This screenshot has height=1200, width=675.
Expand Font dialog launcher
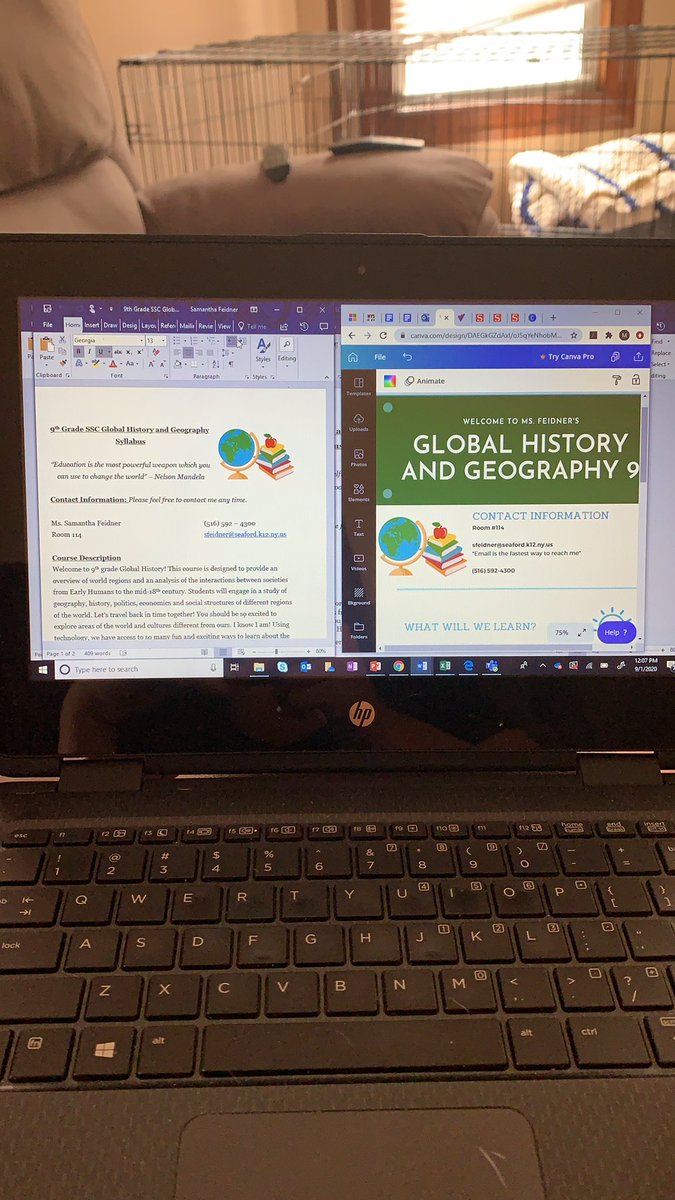[165, 376]
